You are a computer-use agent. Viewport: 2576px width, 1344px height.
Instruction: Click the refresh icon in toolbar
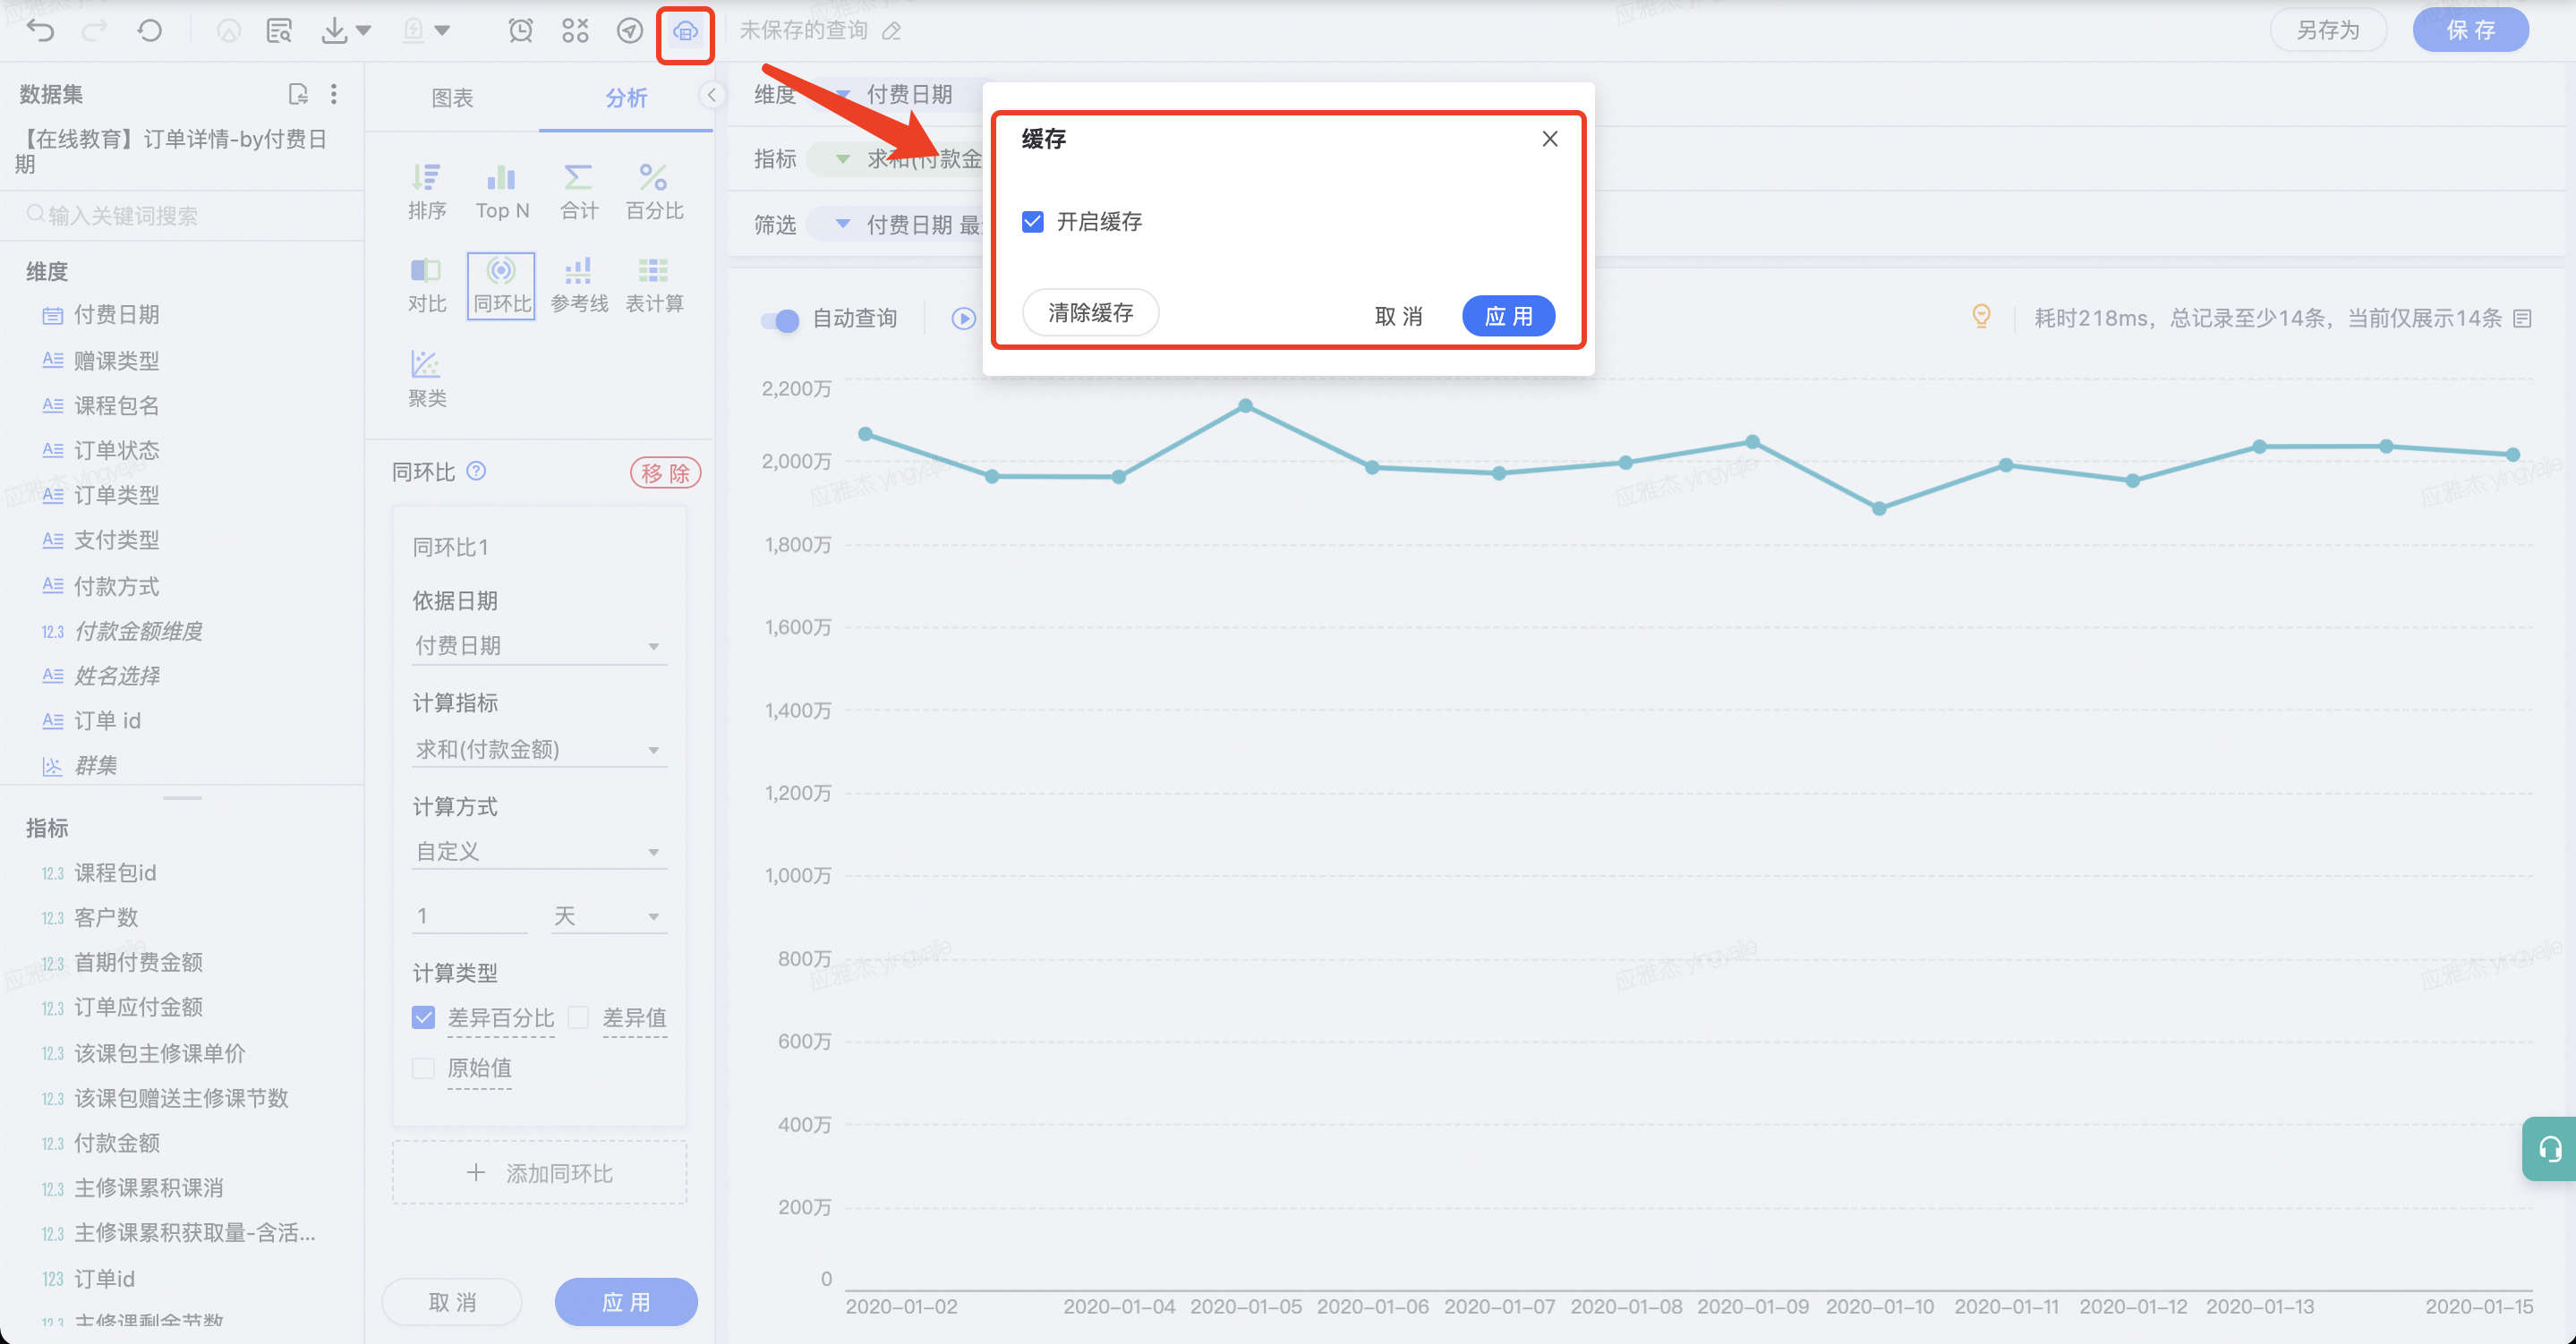[x=149, y=31]
